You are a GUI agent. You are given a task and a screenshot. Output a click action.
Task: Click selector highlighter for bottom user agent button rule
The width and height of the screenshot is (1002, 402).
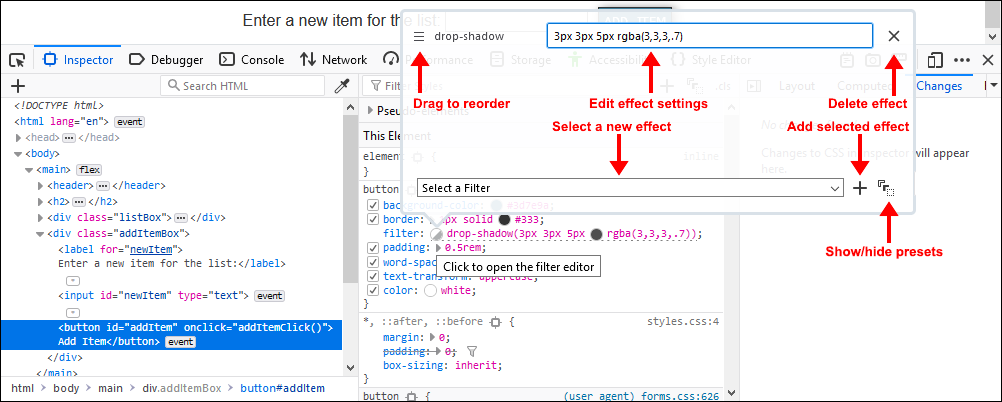(412, 396)
